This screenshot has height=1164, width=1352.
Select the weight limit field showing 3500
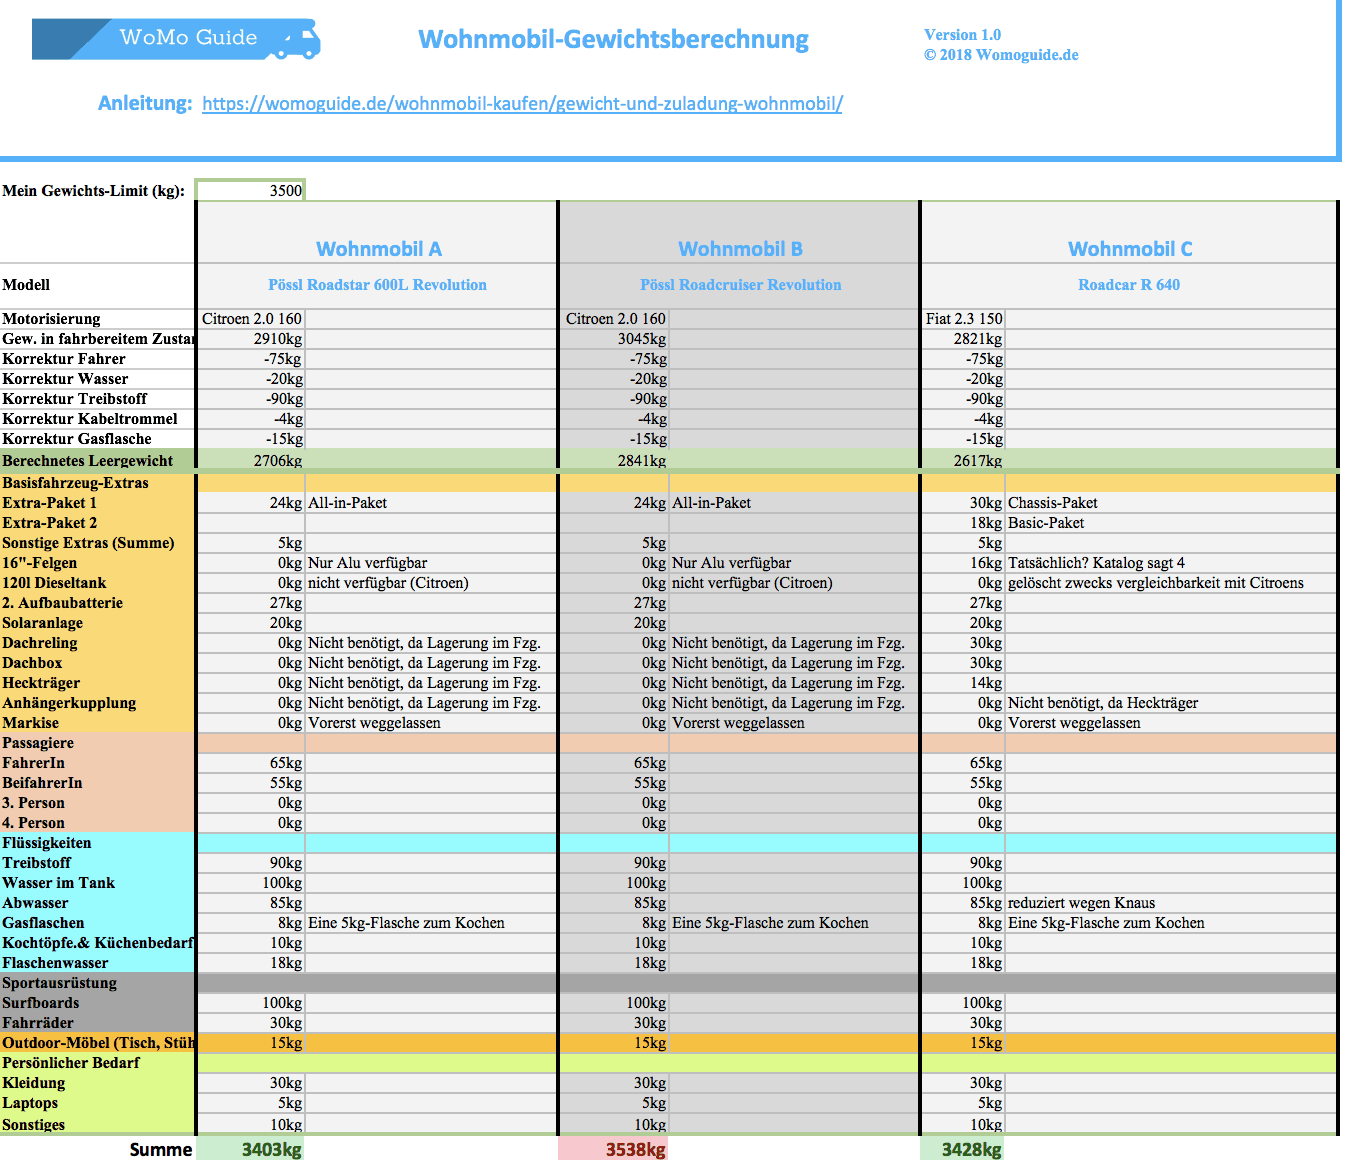tap(250, 190)
